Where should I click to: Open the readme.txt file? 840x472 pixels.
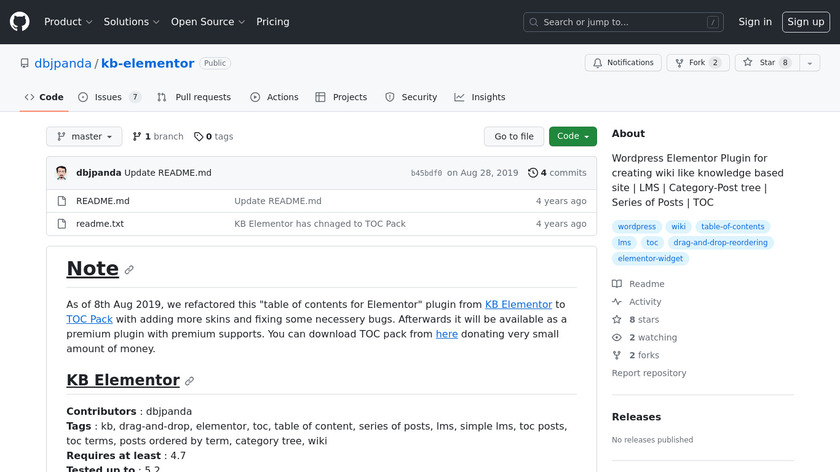(100, 224)
